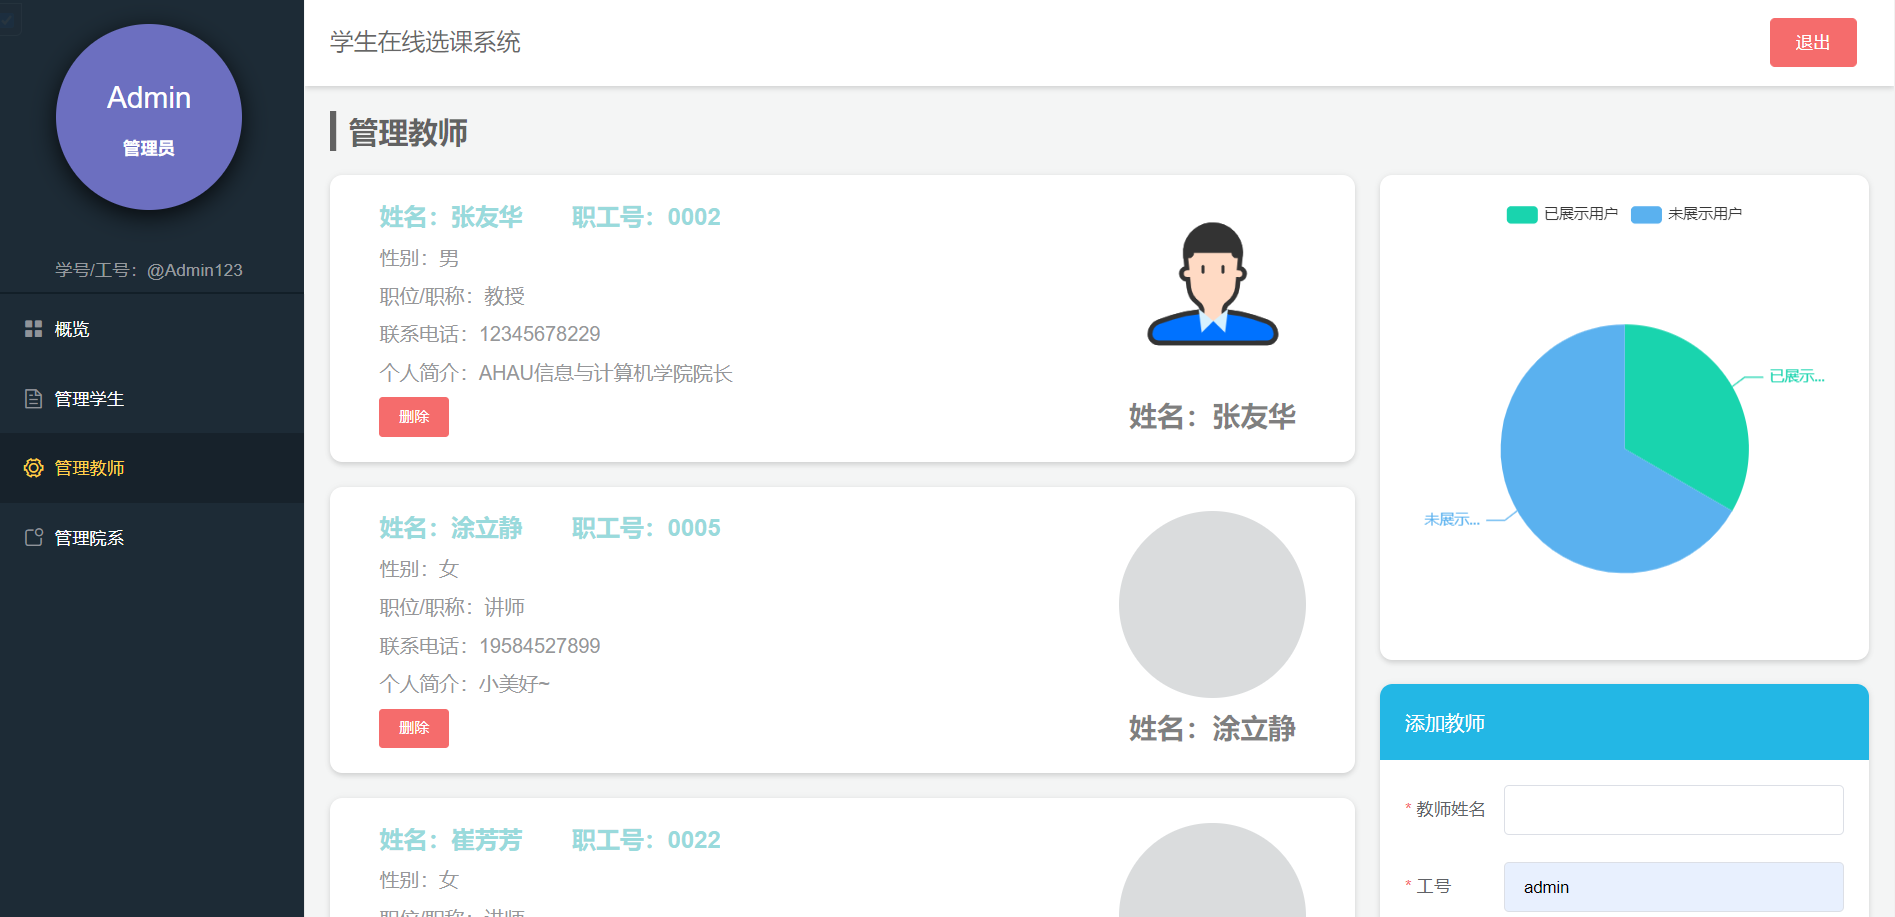Focus the 教师姓名 input field

pos(1674,810)
